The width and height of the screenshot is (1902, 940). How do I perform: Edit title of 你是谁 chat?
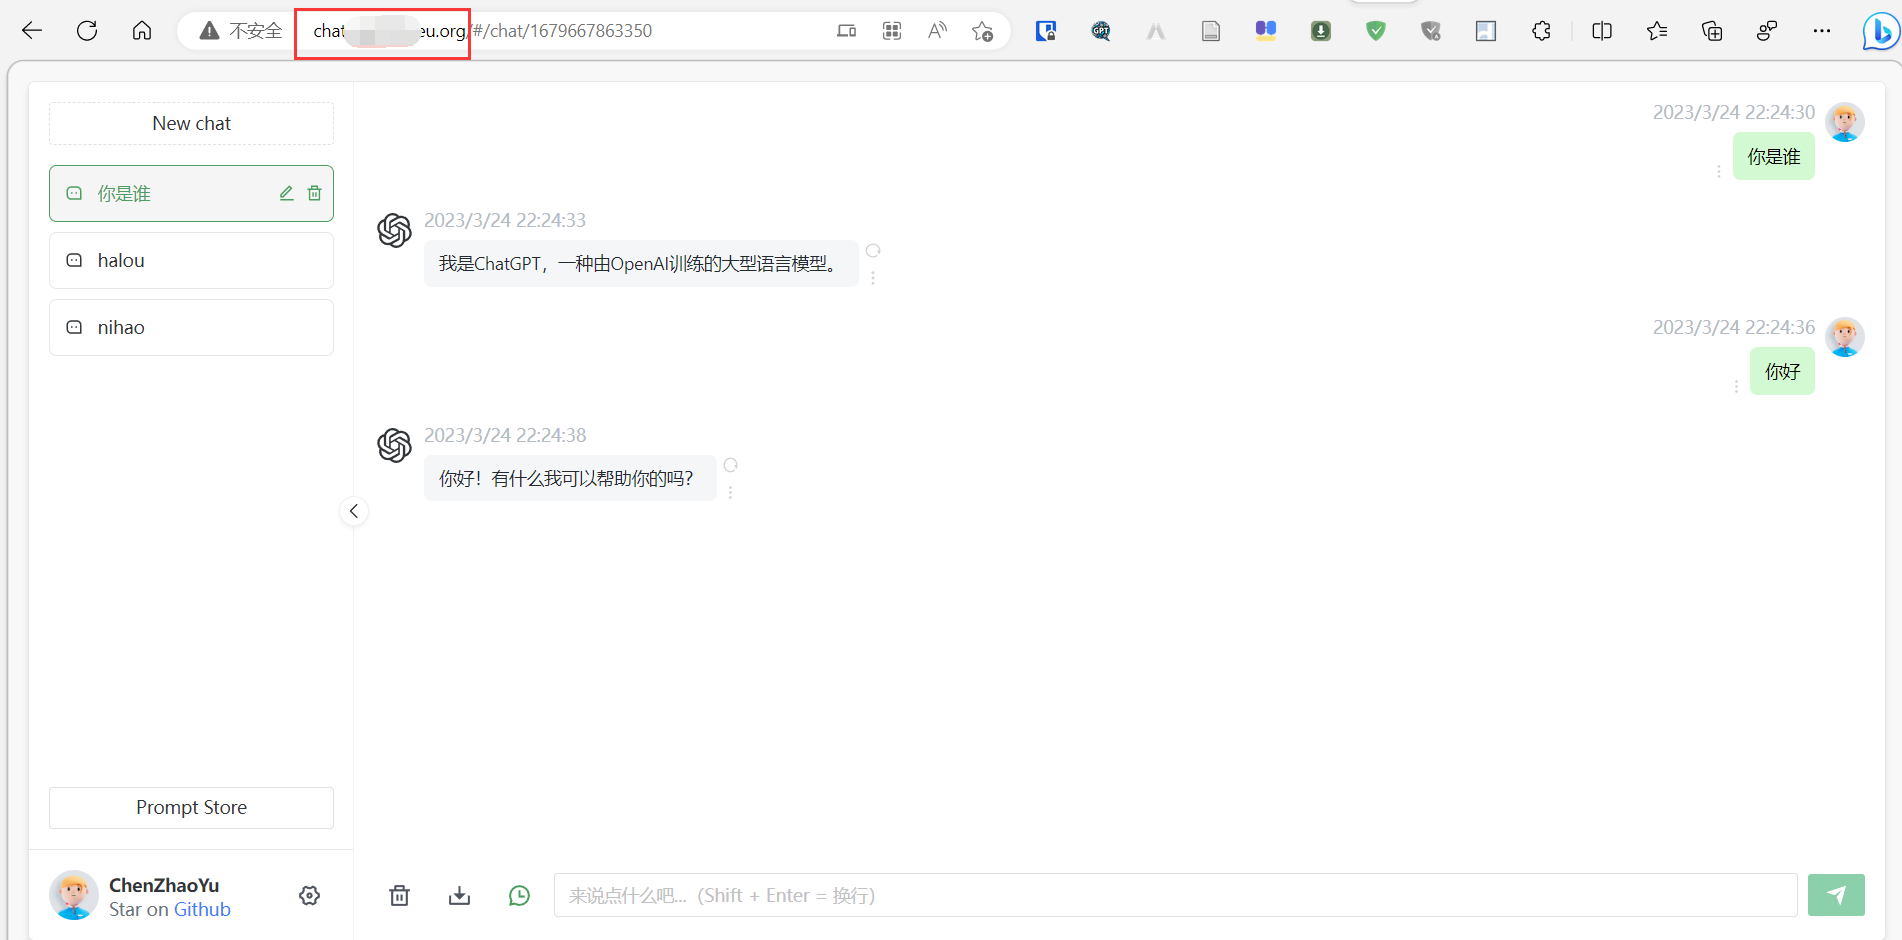click(286, 193)
